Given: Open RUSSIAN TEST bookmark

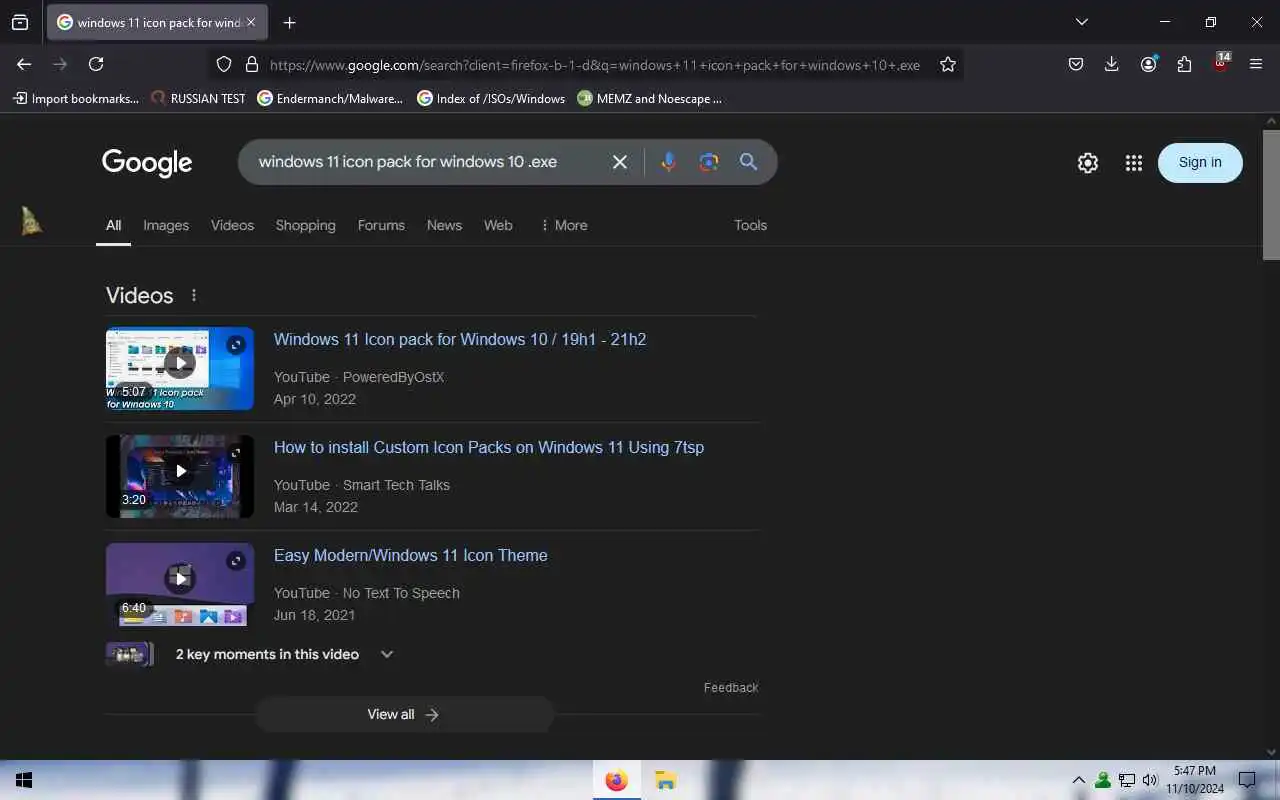Looking at the screenshot, I should [x=198, y=98].
